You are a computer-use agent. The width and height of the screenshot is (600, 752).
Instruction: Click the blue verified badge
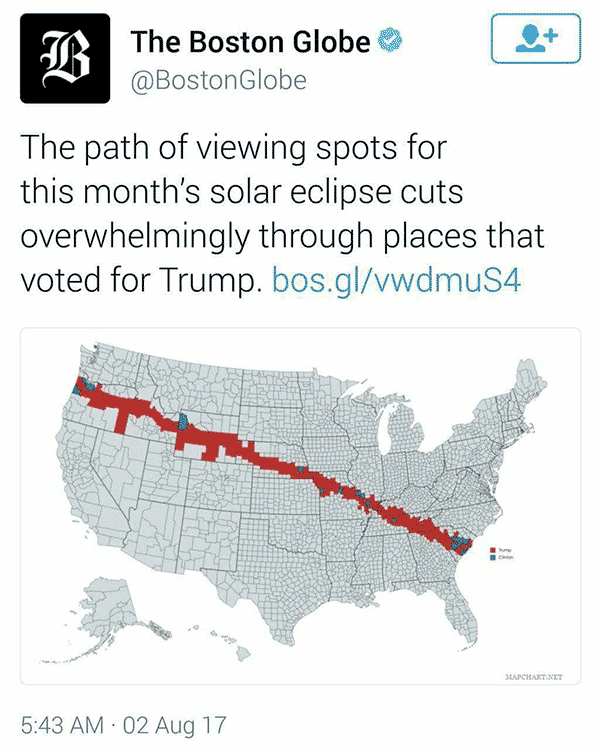[390, 41]
